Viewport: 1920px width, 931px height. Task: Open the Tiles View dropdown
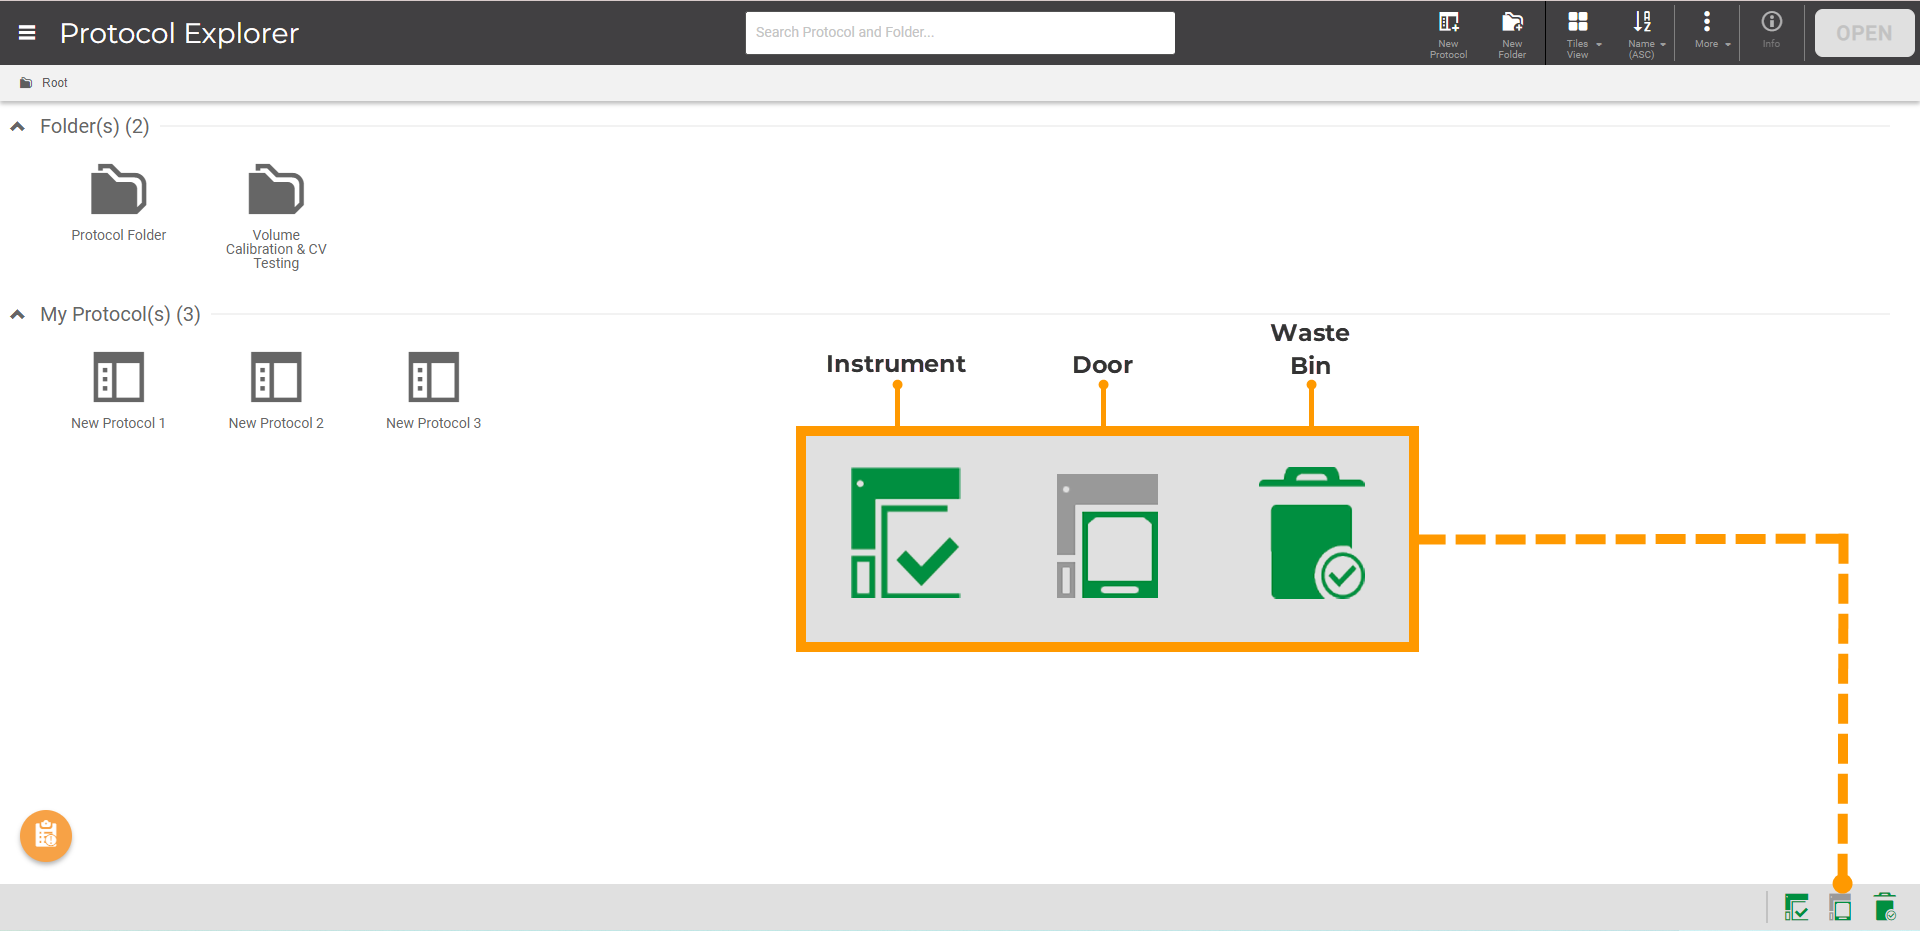[x=1578, y=33]
